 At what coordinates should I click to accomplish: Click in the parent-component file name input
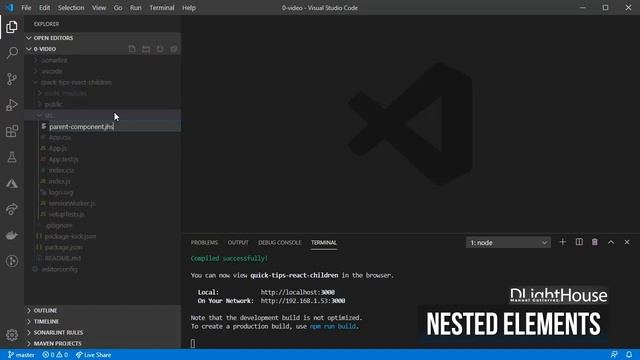click(114, 127)
